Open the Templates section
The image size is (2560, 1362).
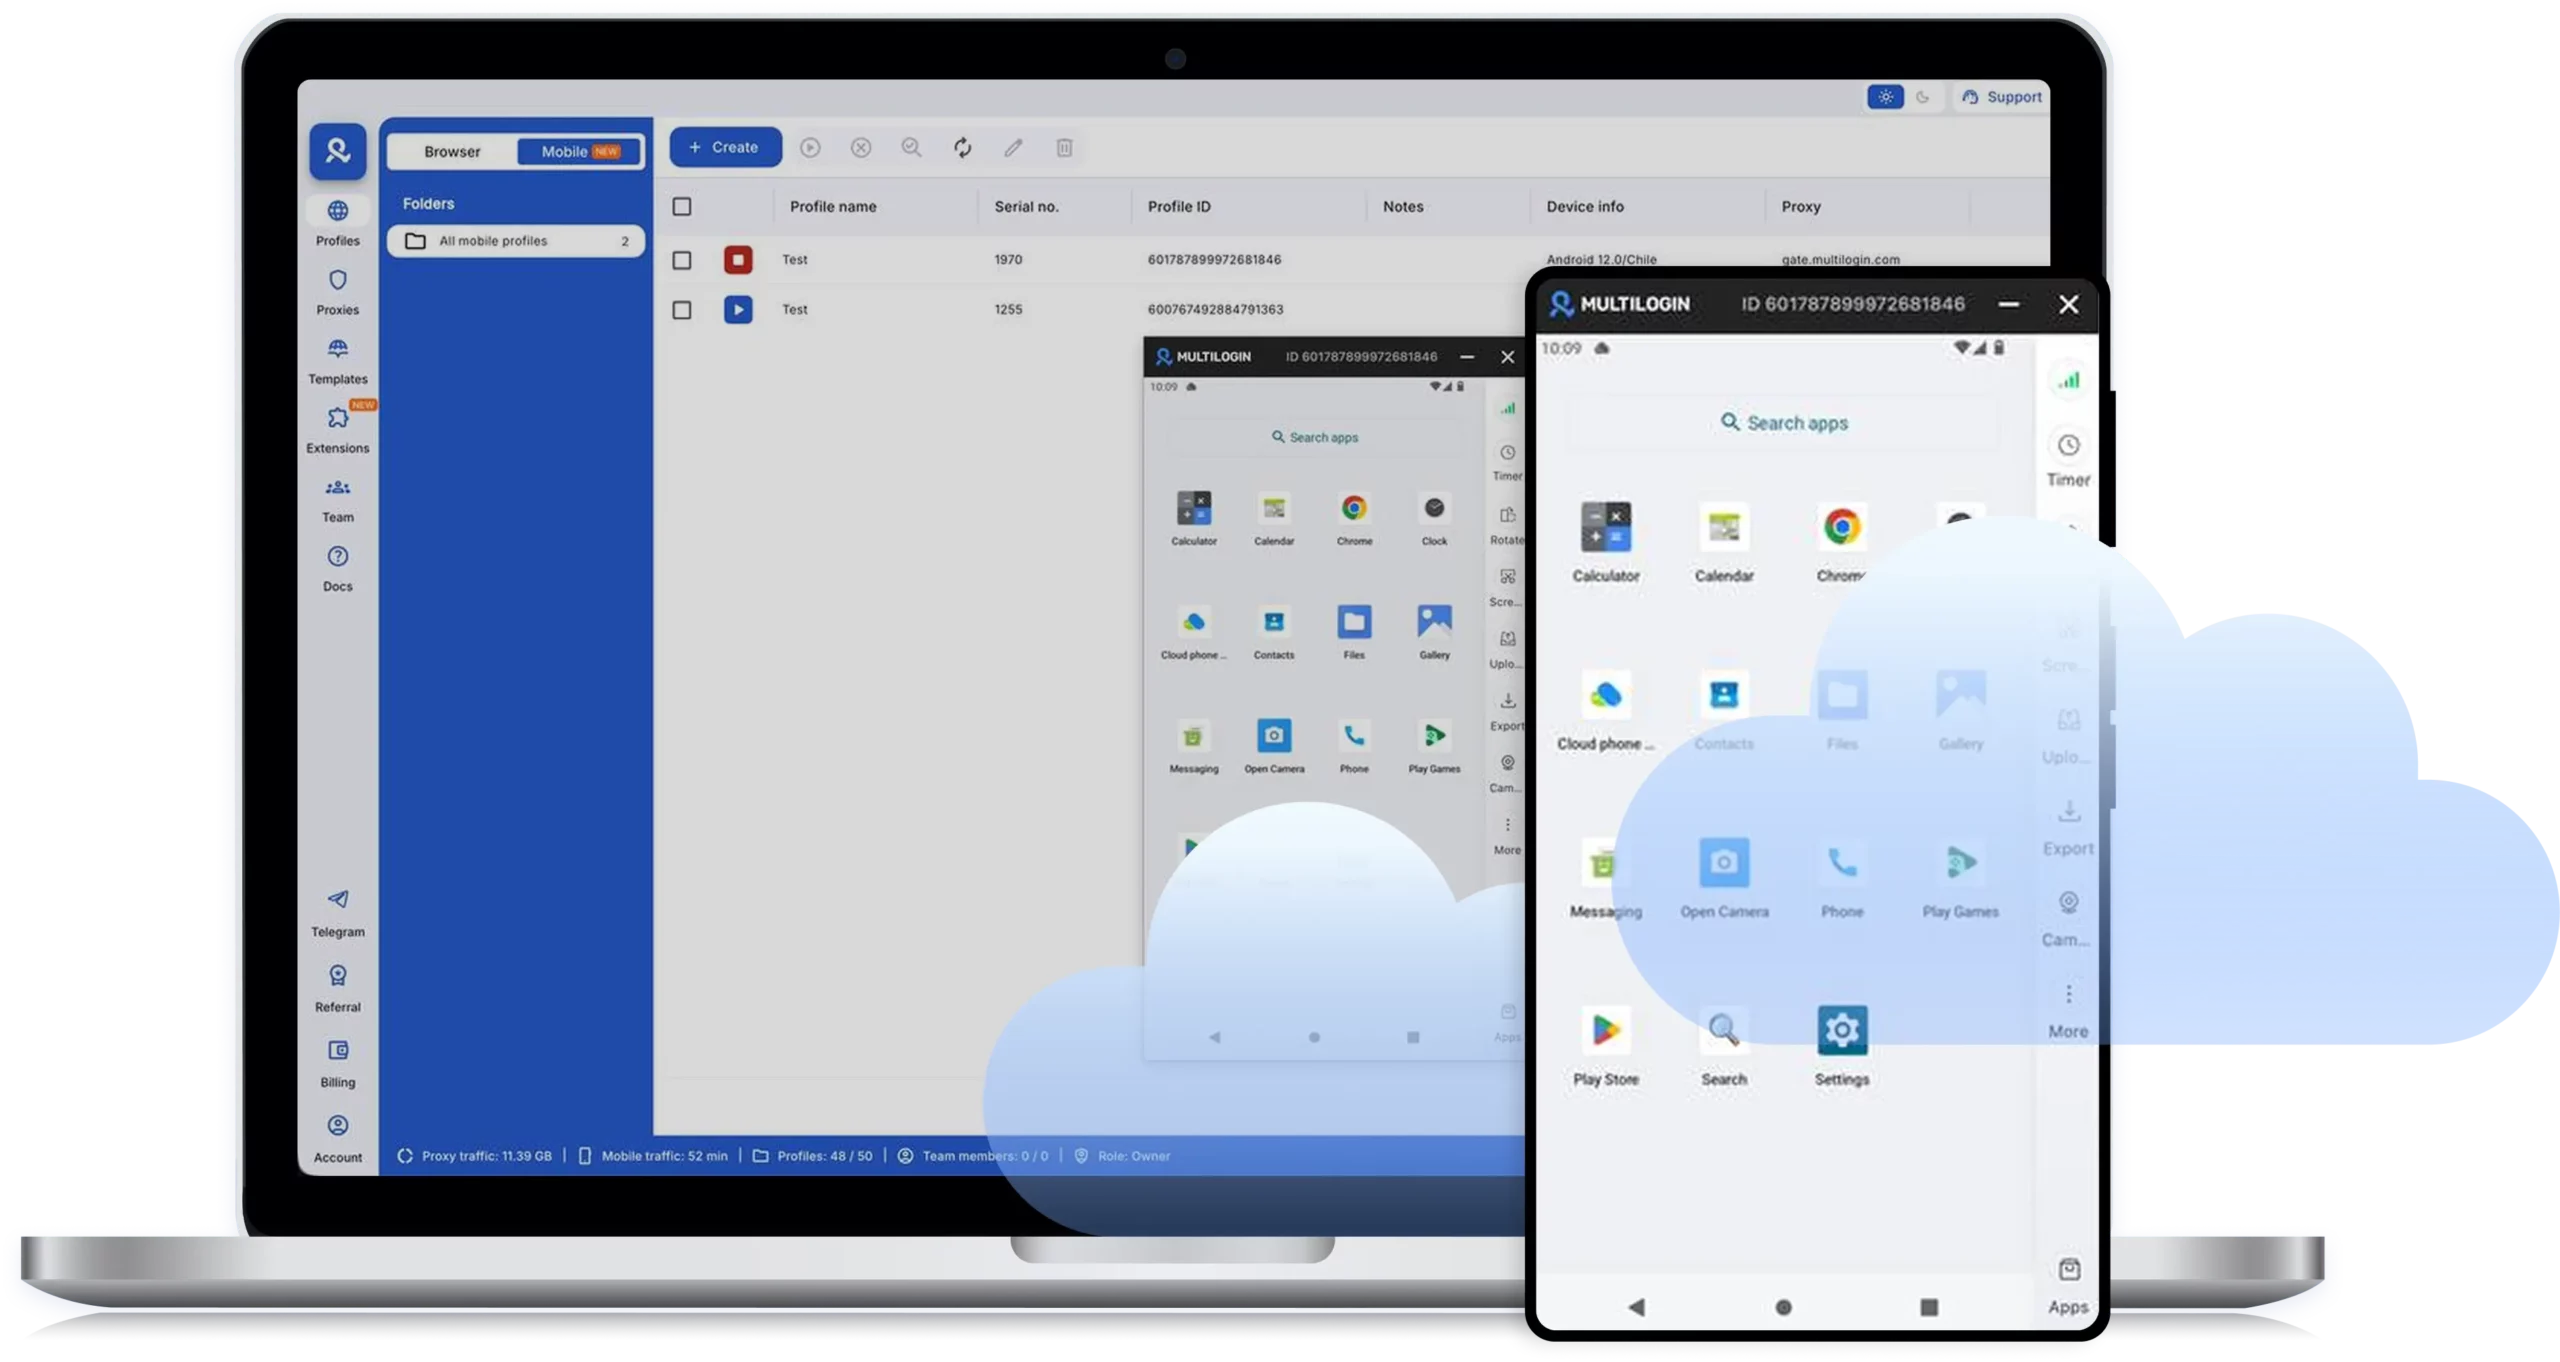338,360
